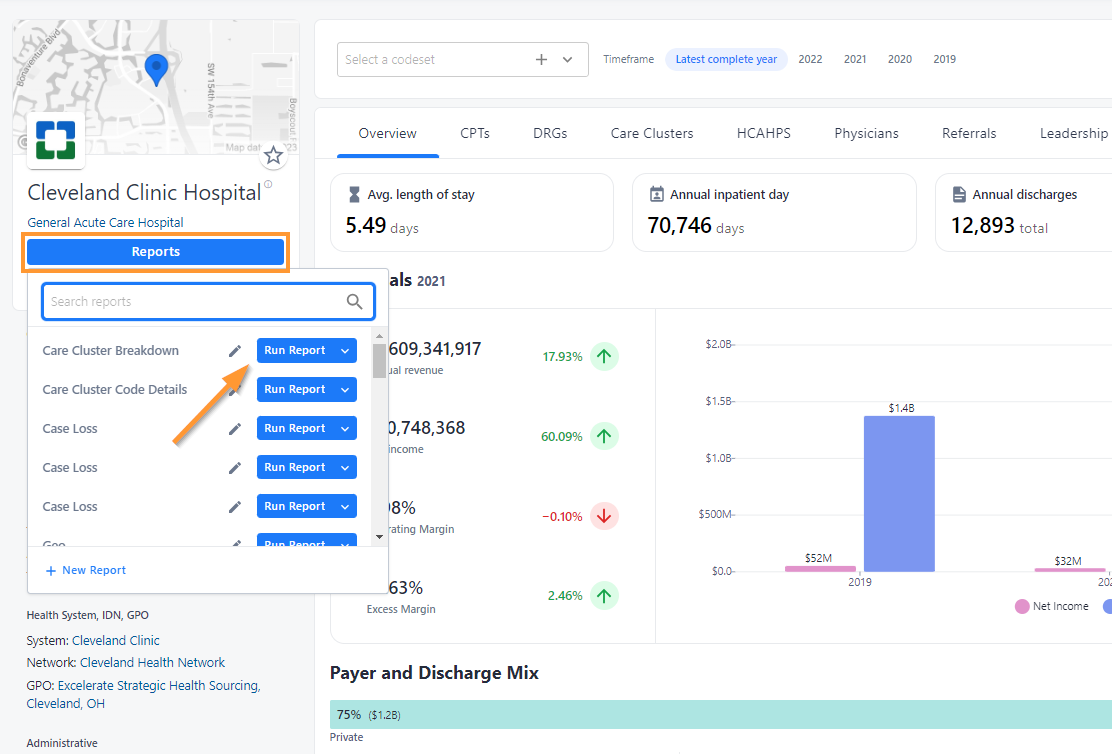Click the blue map location pin

click(x=156, y=70)
